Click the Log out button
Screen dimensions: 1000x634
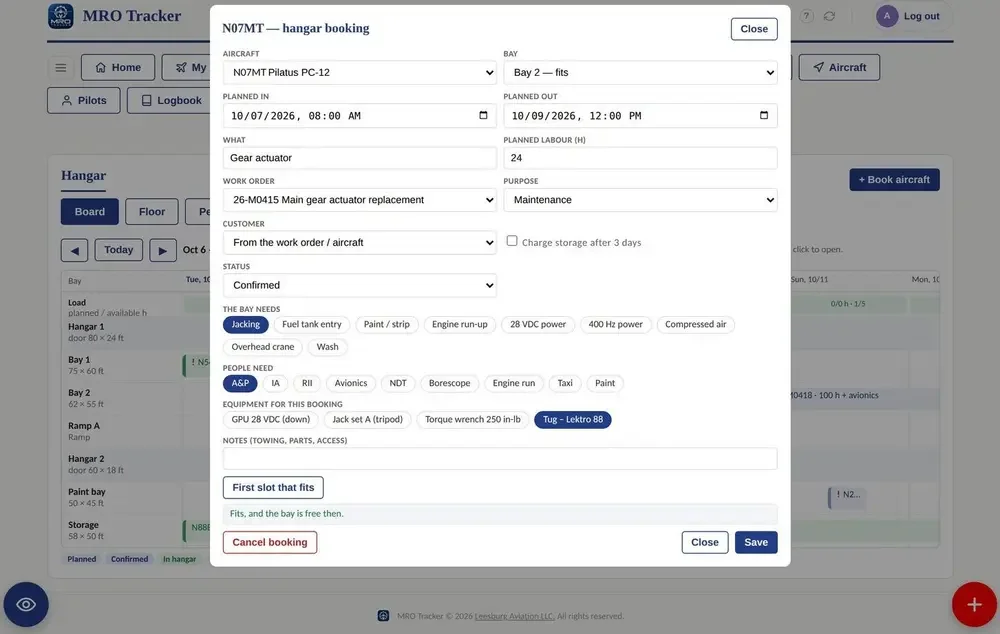point(922,16)
